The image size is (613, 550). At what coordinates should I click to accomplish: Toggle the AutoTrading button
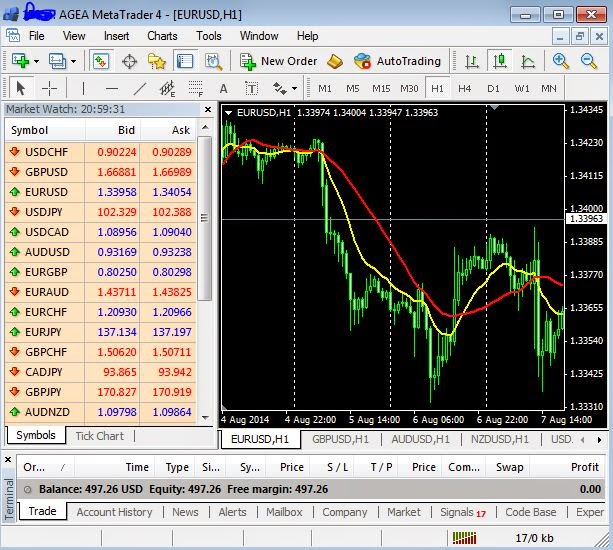pos(397,61)
